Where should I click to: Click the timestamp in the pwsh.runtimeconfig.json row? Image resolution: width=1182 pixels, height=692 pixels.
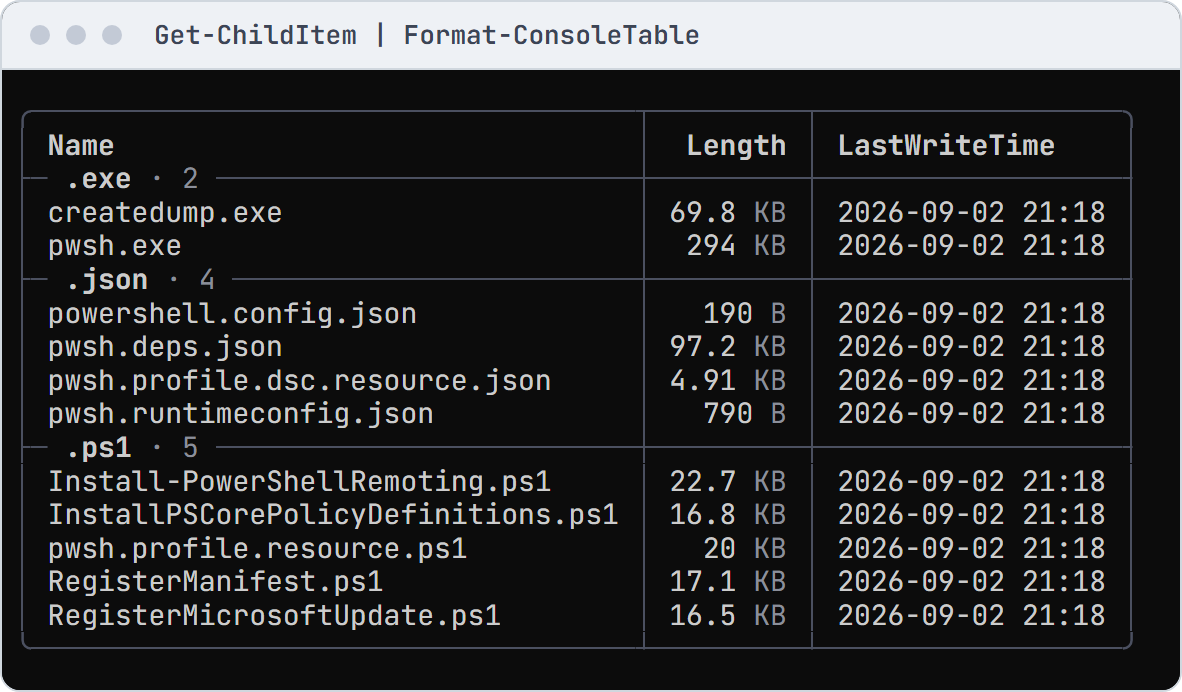pos(972,414)
